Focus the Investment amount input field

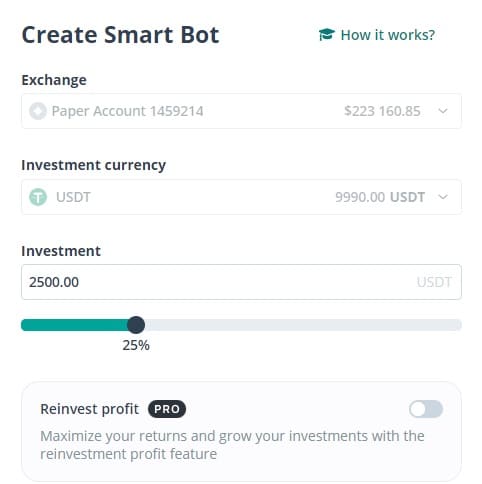click(241, 282)
